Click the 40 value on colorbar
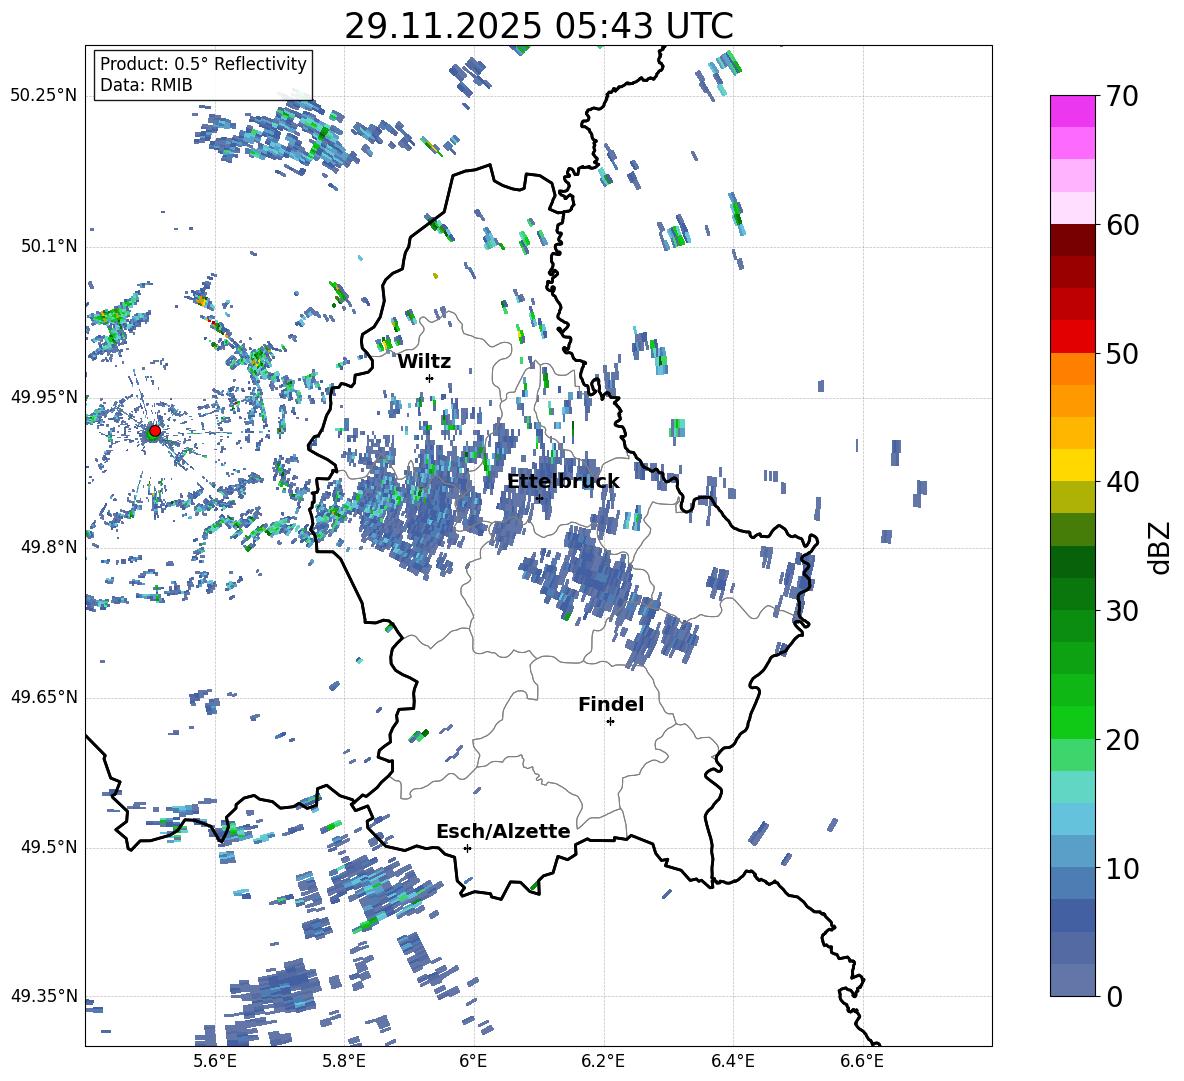This screenshot has width=1184, height=1081. pyautogui.click(x=1121, y=482)
